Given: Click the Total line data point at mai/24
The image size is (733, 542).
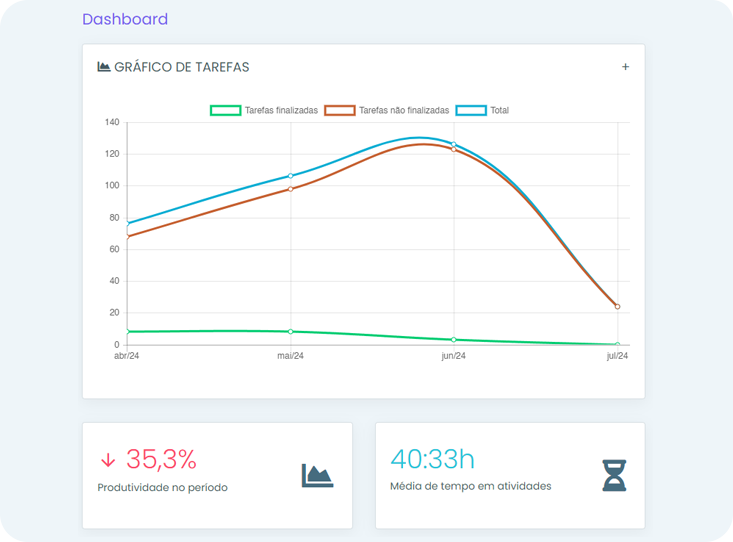Looking at the screenshot, I should (x=290, y=176).
